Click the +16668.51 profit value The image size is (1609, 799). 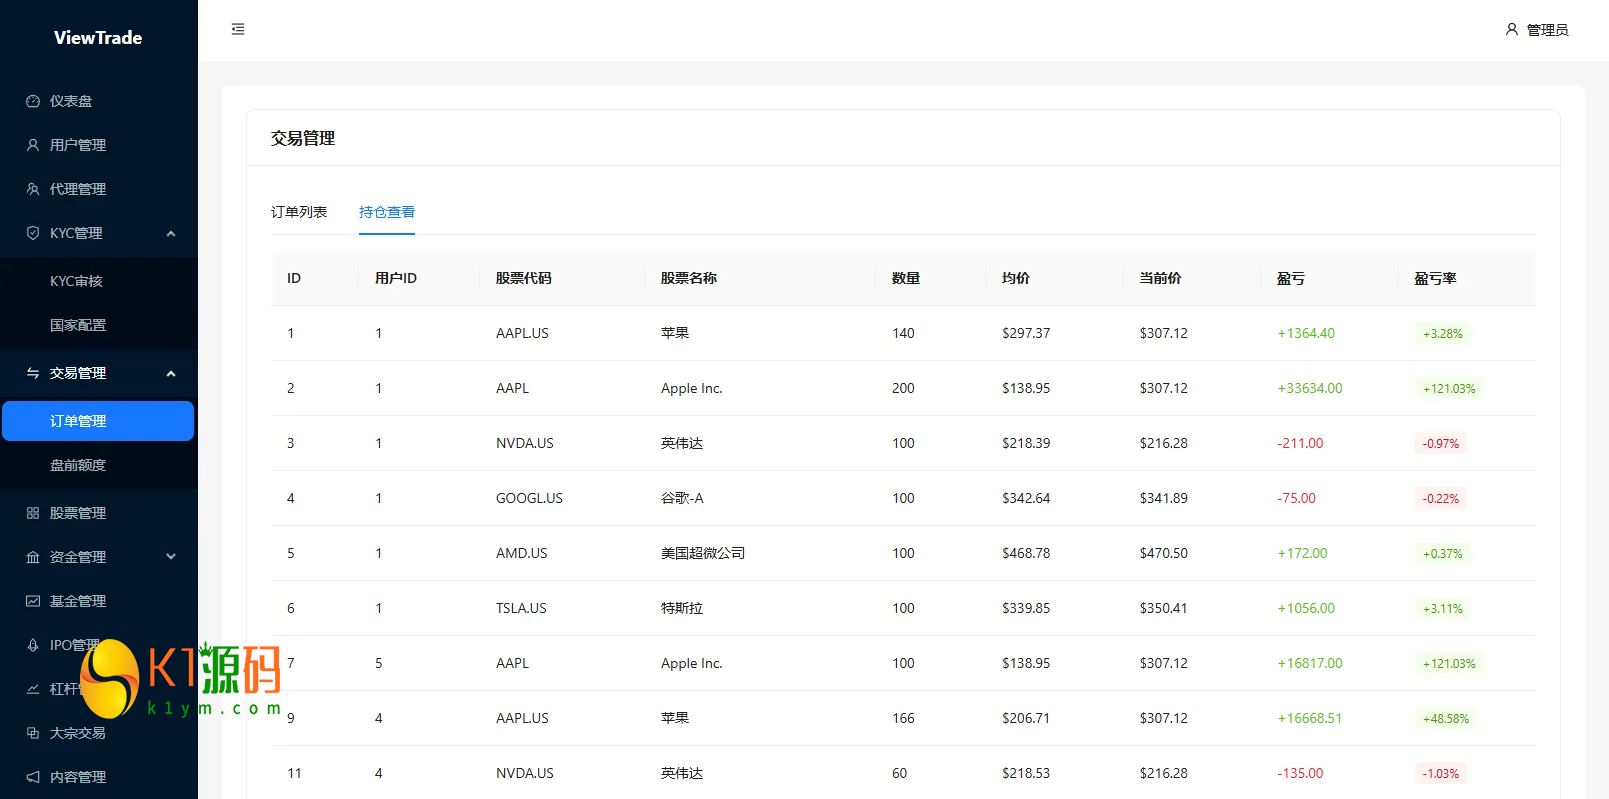(x=1310, y=718)
